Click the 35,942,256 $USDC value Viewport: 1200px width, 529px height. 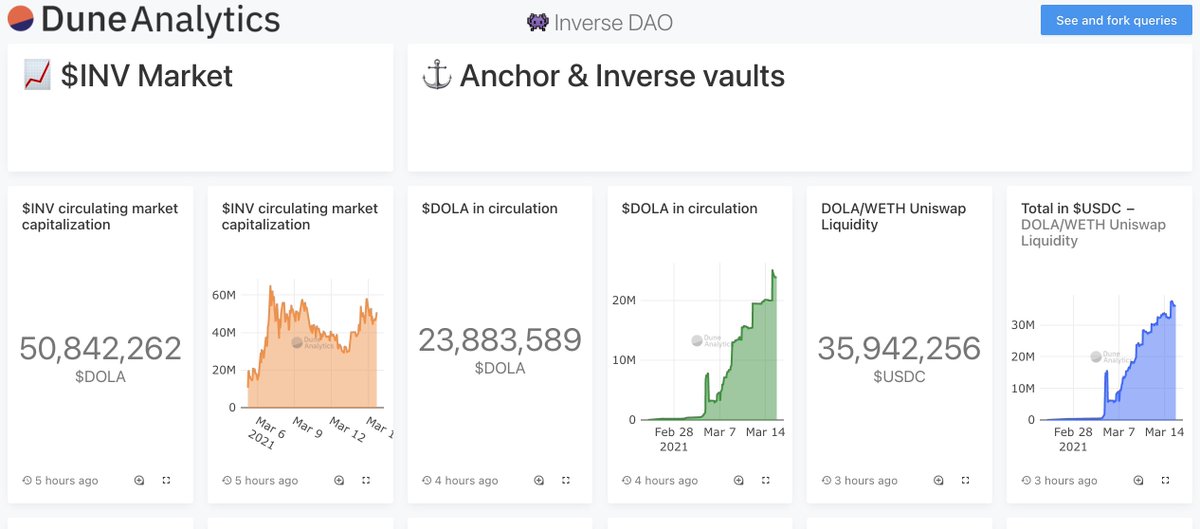[x=900, y=348]
